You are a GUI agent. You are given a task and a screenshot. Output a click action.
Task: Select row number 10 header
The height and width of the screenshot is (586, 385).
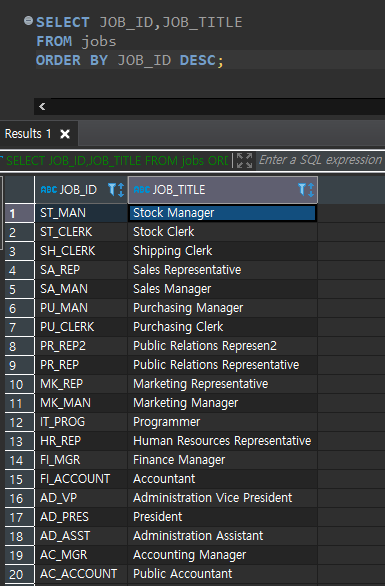[19, 384]
